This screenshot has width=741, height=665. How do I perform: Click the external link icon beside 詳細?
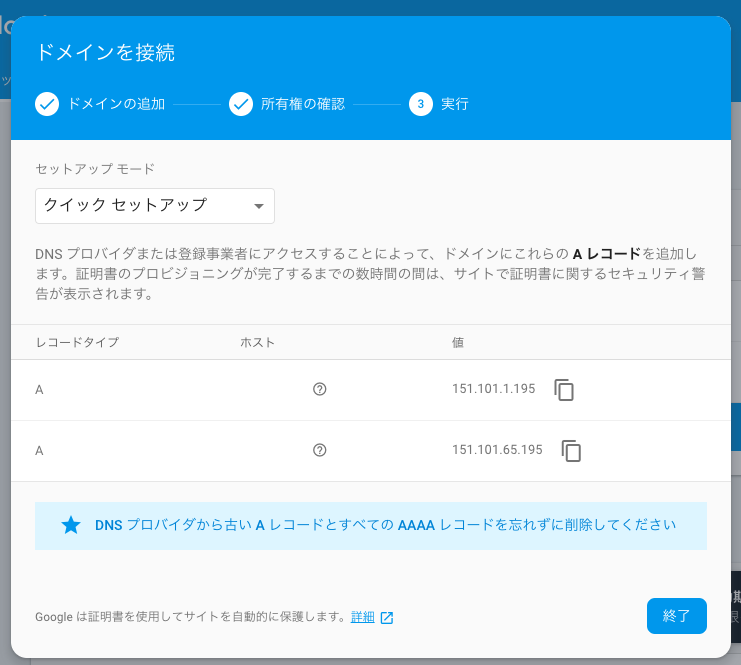coord(387,617)
